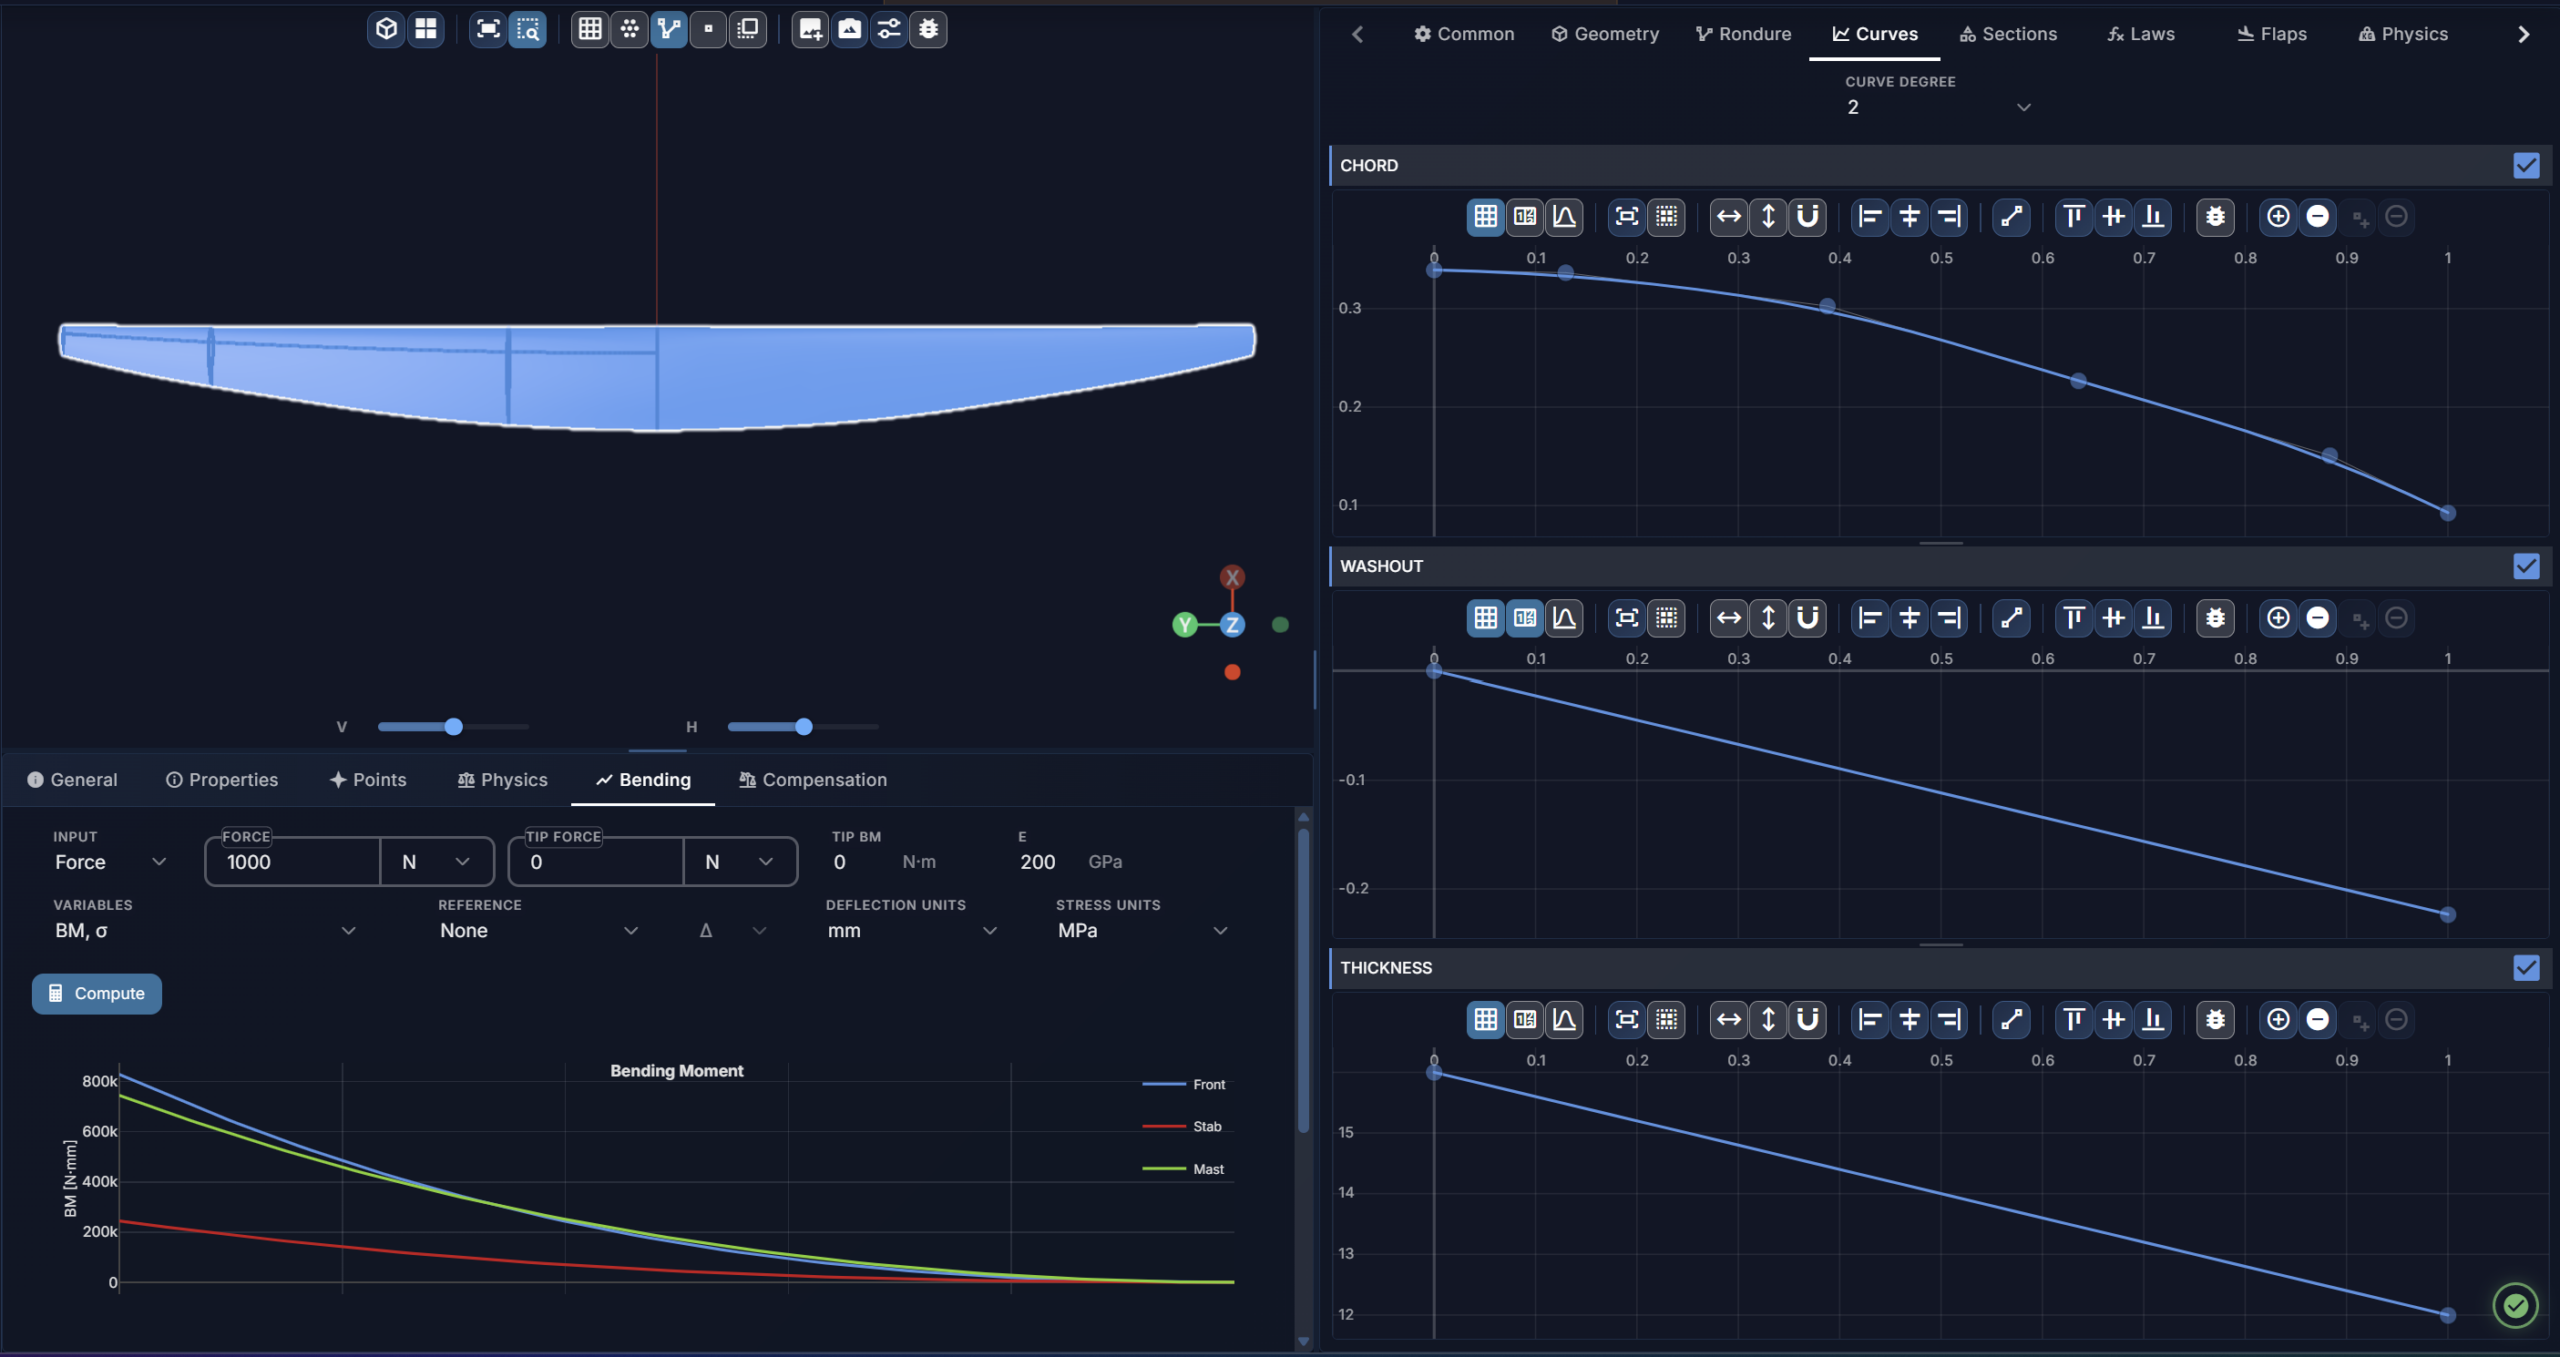
Task: Uncheck the WASHOUT section checkbox
Action: [2526, 566]
